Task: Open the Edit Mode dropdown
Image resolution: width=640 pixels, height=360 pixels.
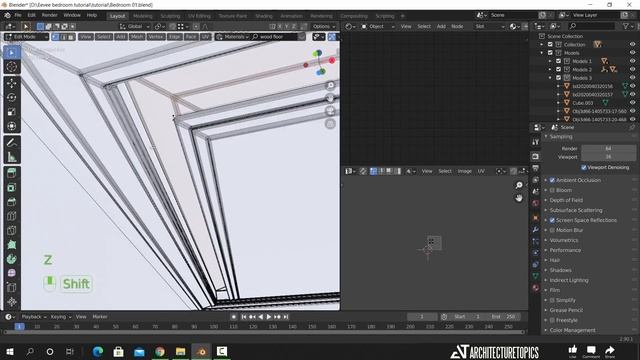Action: [27, 37]
